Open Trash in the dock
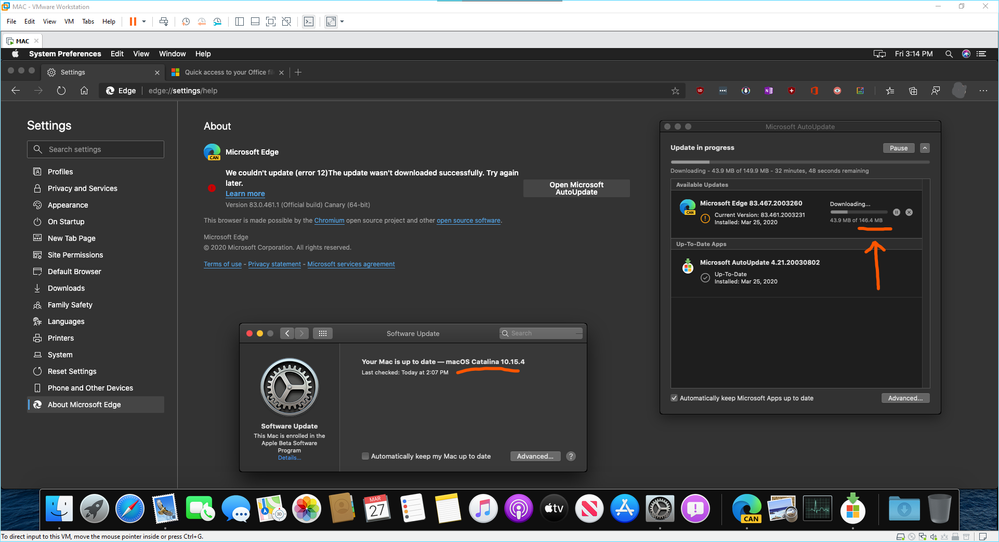 [x=939, y=509]
